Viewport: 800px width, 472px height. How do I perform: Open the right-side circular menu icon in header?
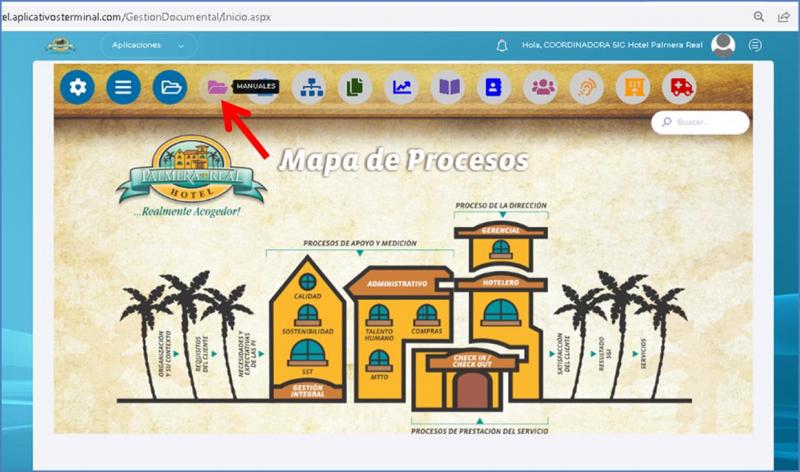(755, 45)
